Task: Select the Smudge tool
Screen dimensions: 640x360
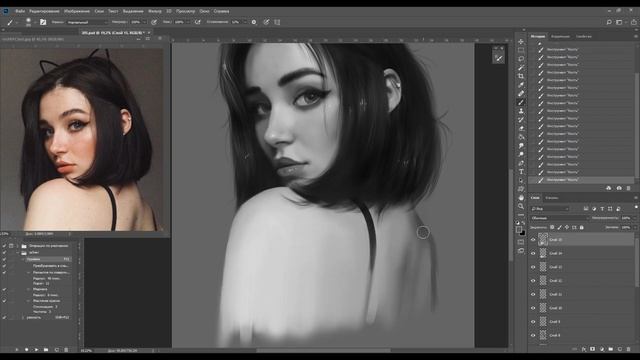Action: [x=521, y=146]
